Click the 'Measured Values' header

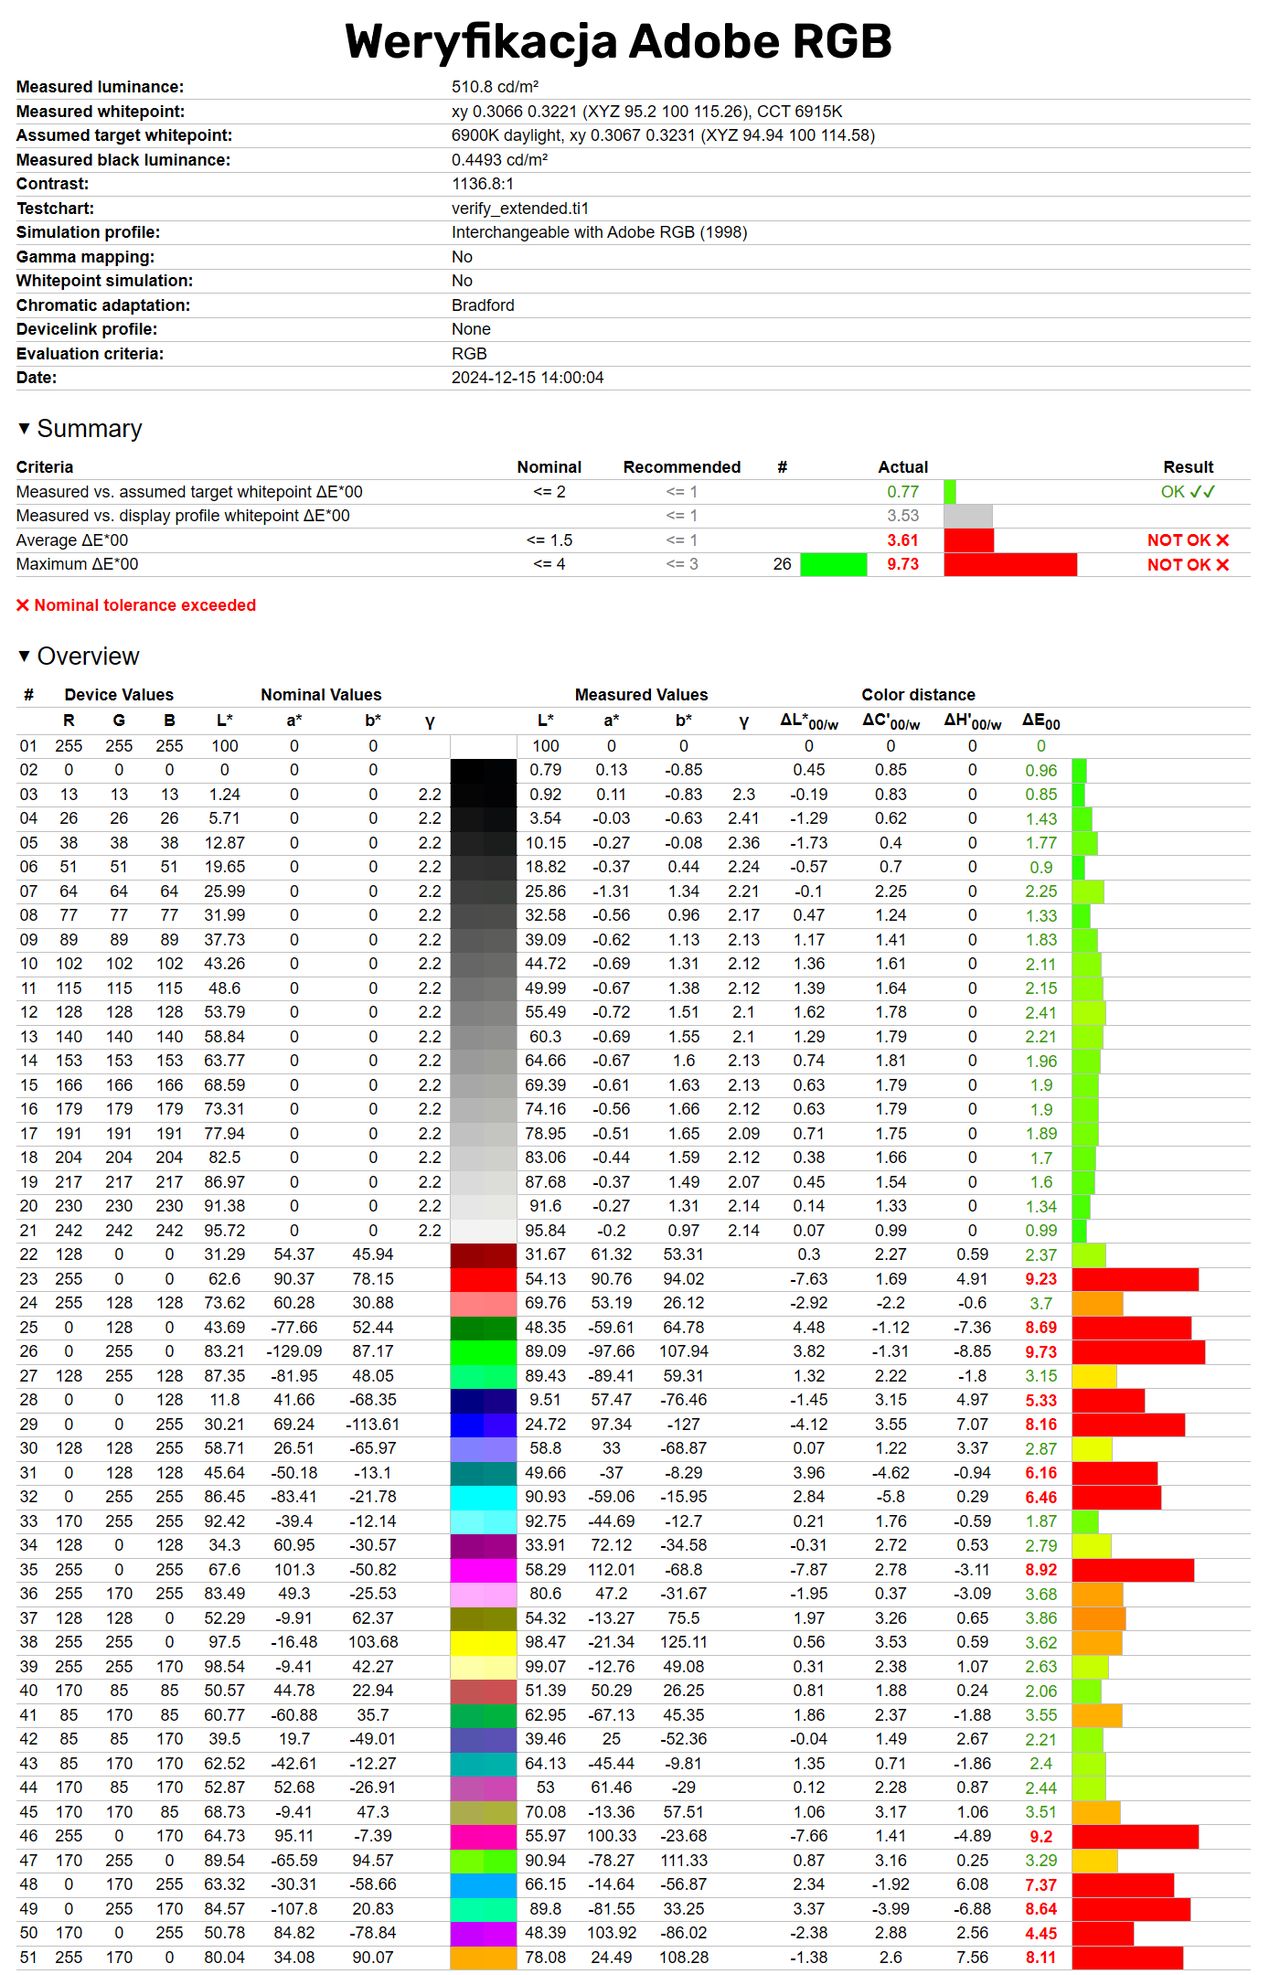point(641,695)
